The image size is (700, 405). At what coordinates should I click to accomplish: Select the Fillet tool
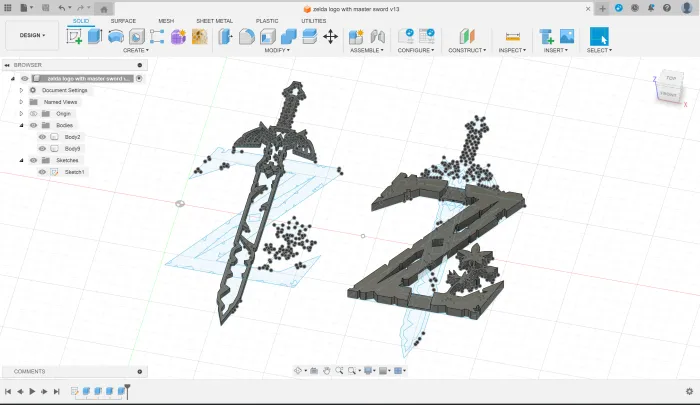coord(246,37)
